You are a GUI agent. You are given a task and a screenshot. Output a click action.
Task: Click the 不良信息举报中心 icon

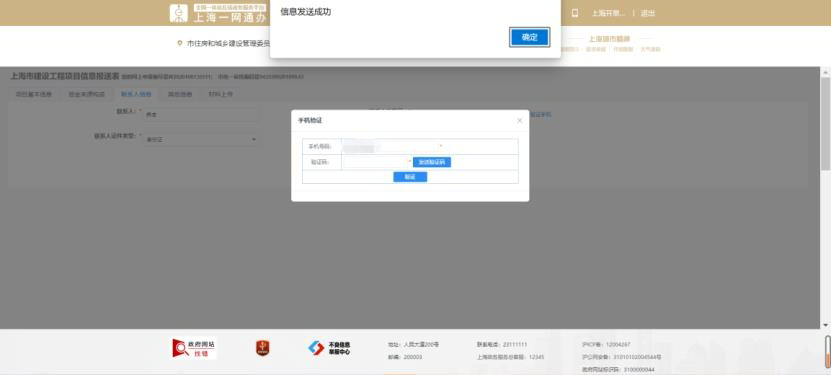coord(330,348)
